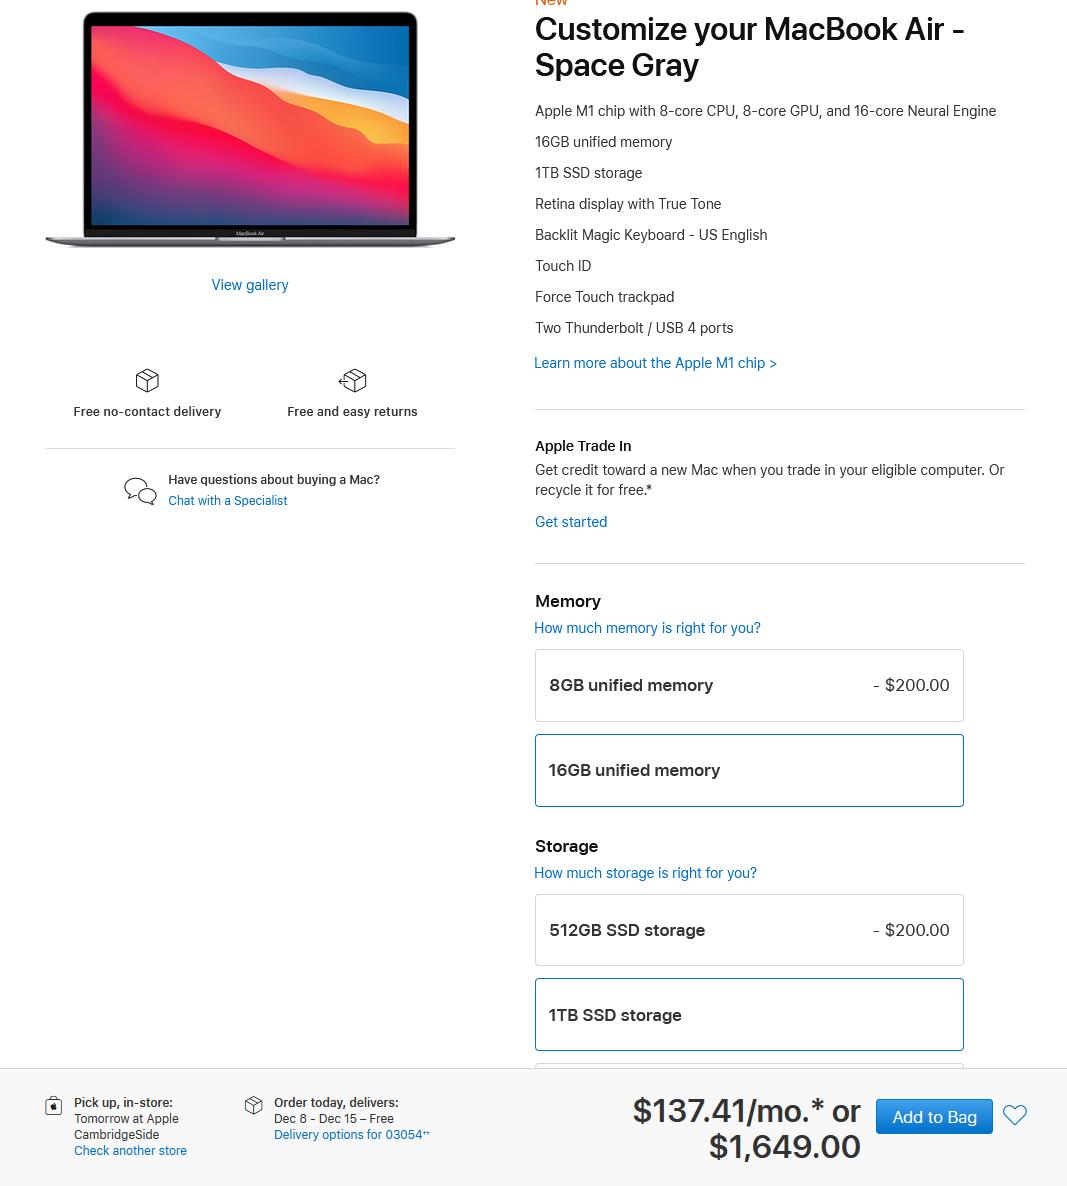The height and width of the screenshot is (1186, 1067).
Task: Click Check another store link
Action: click(x=130, y=1150)
